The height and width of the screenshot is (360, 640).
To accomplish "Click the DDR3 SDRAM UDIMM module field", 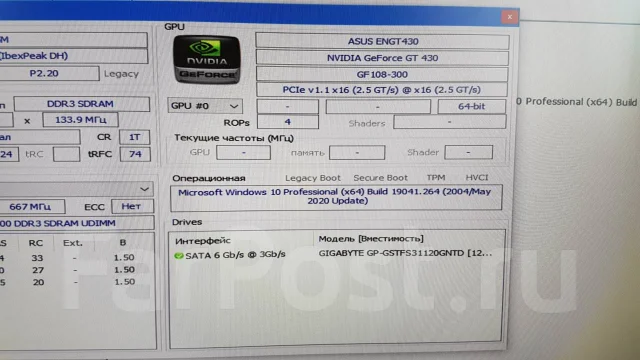I will point(76,223).
